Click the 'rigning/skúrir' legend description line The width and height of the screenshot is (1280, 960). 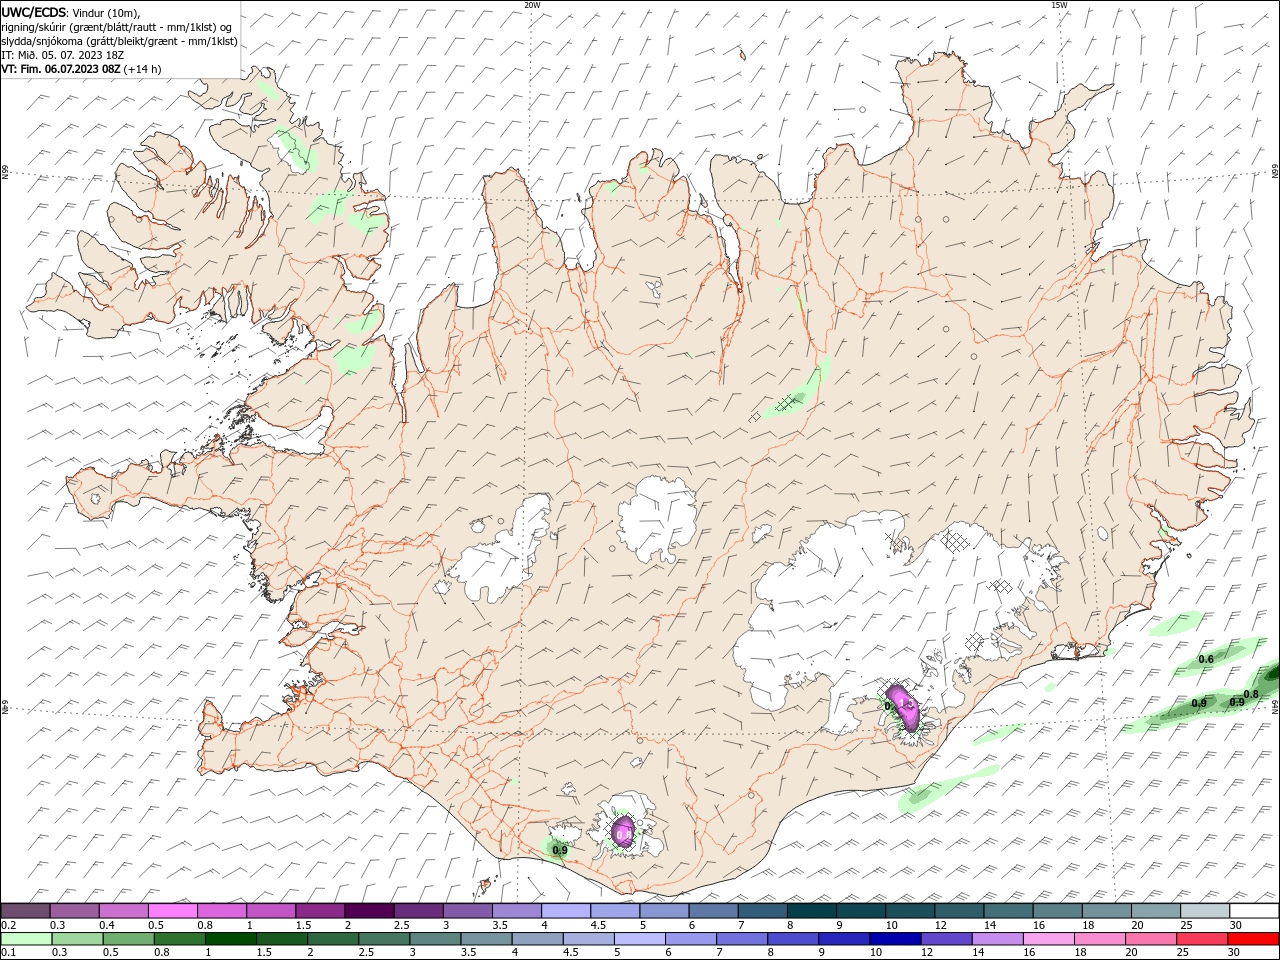click(117, 27)
